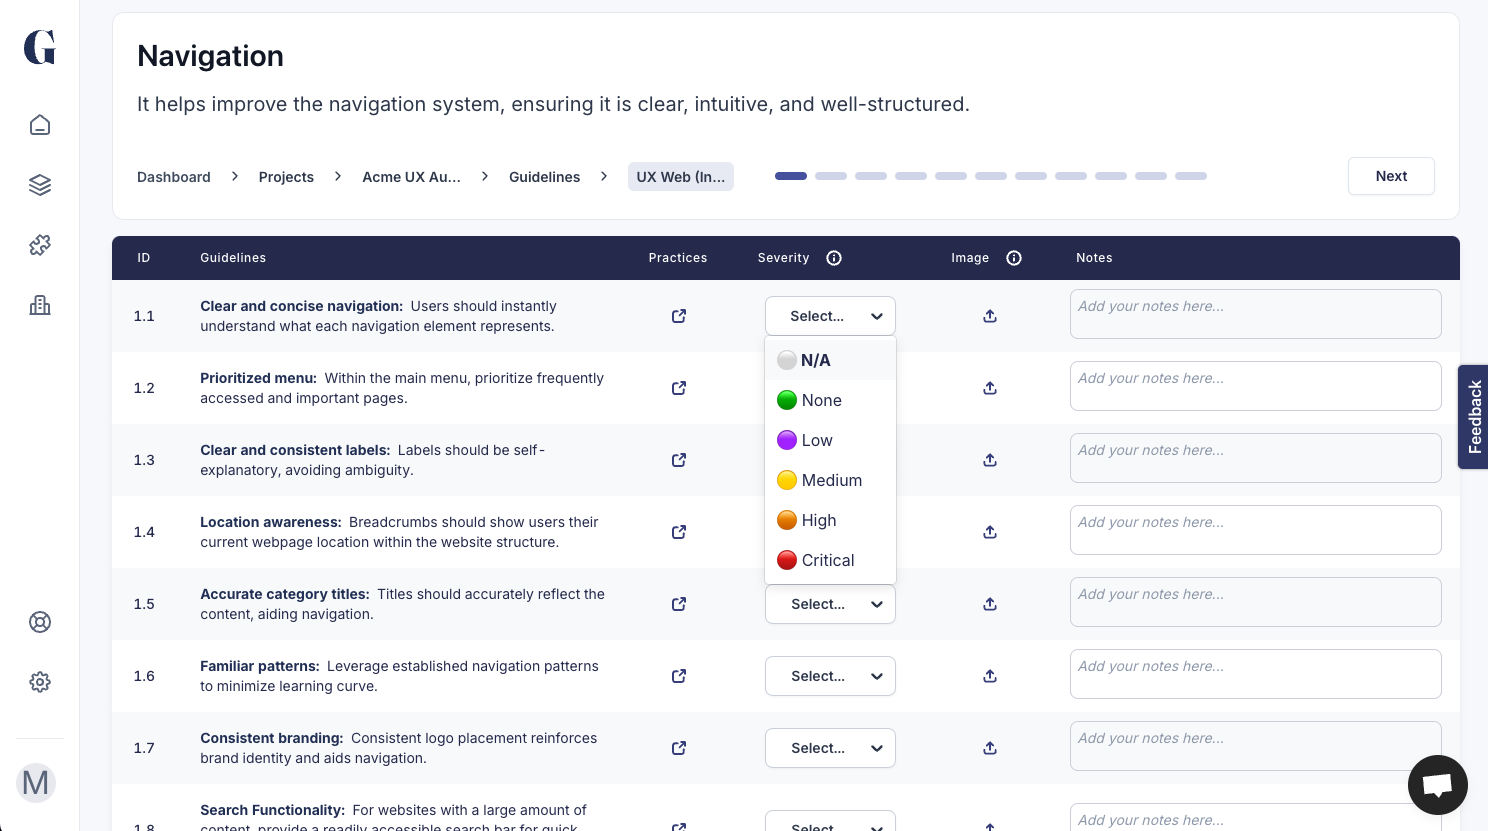Choose High severity option
The image size is (1488, 831).
coord(830,520)
